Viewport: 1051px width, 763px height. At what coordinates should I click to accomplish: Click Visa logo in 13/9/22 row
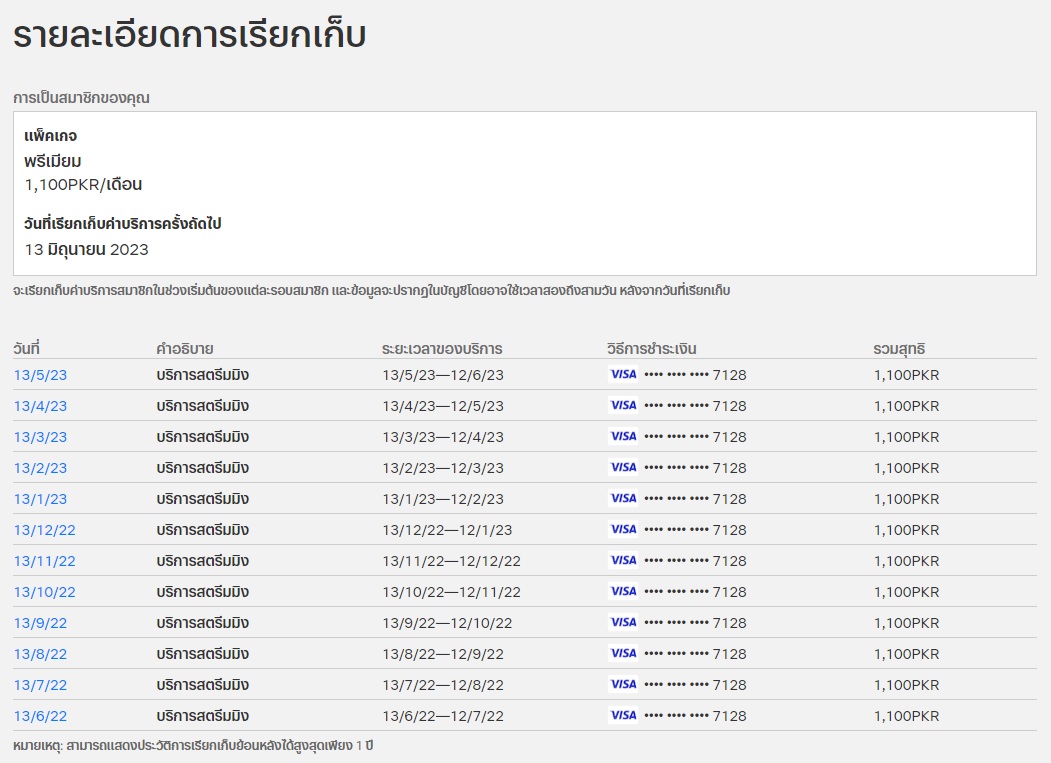[623, 622]
